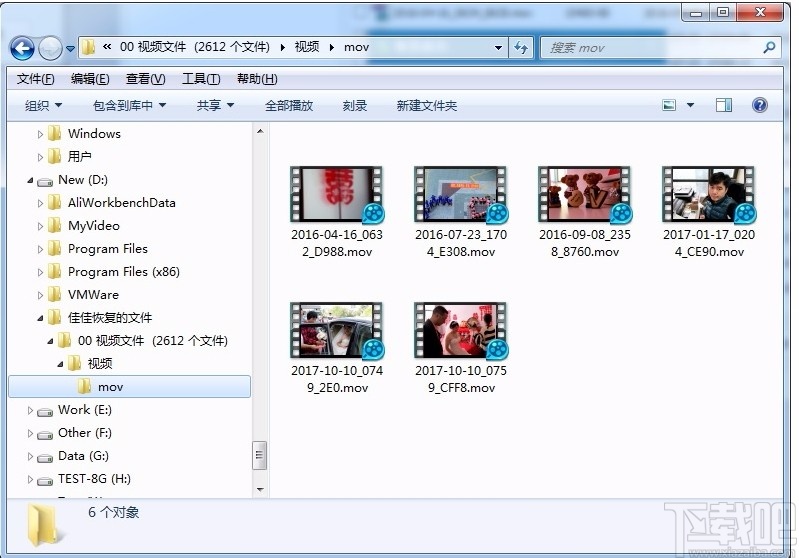
Task: Open the 共享 dropdown
Action: click(215, 105)
